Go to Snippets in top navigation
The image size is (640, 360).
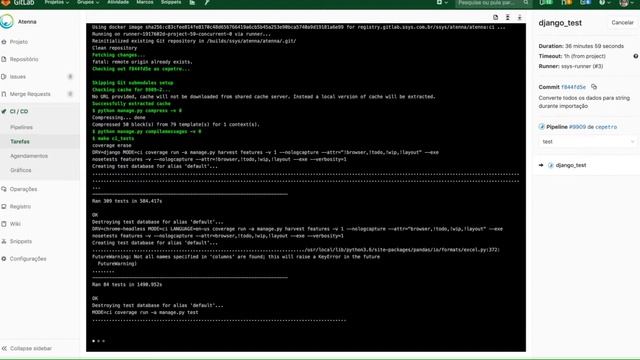171,2
